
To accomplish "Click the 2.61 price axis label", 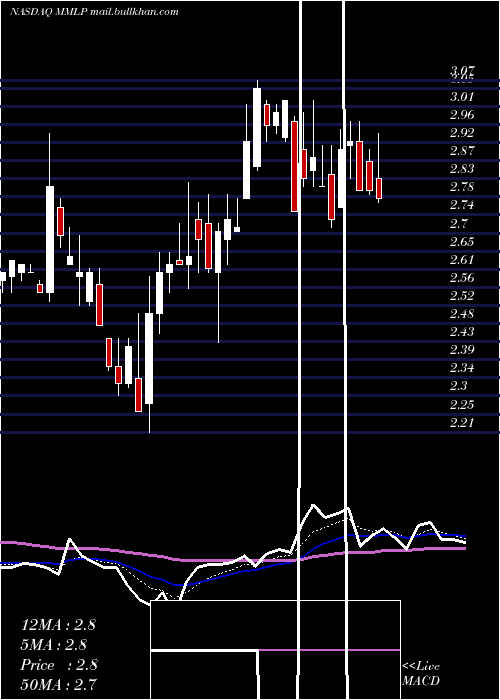I will coord(462,259).
